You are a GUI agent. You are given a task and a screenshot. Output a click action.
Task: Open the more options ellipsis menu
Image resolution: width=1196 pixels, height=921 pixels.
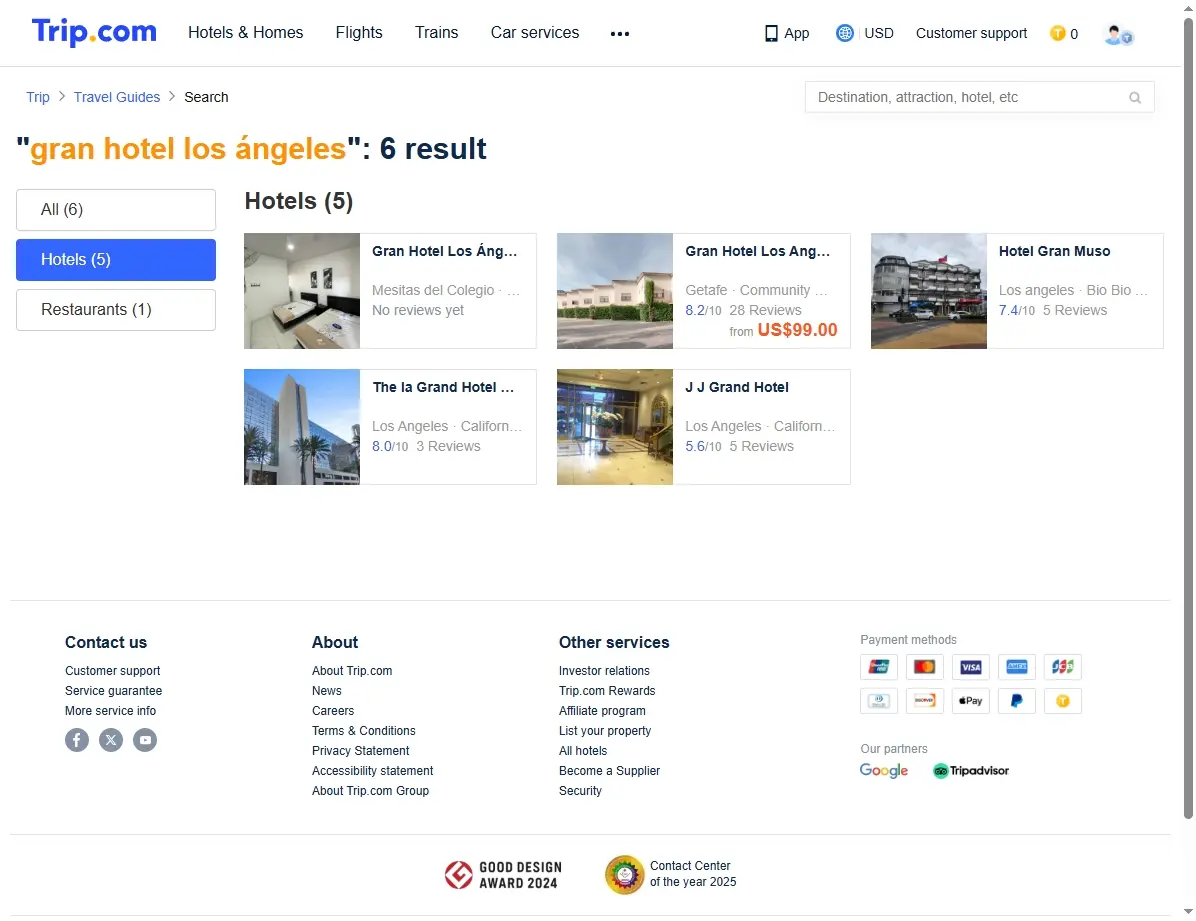tap(620, 34)
